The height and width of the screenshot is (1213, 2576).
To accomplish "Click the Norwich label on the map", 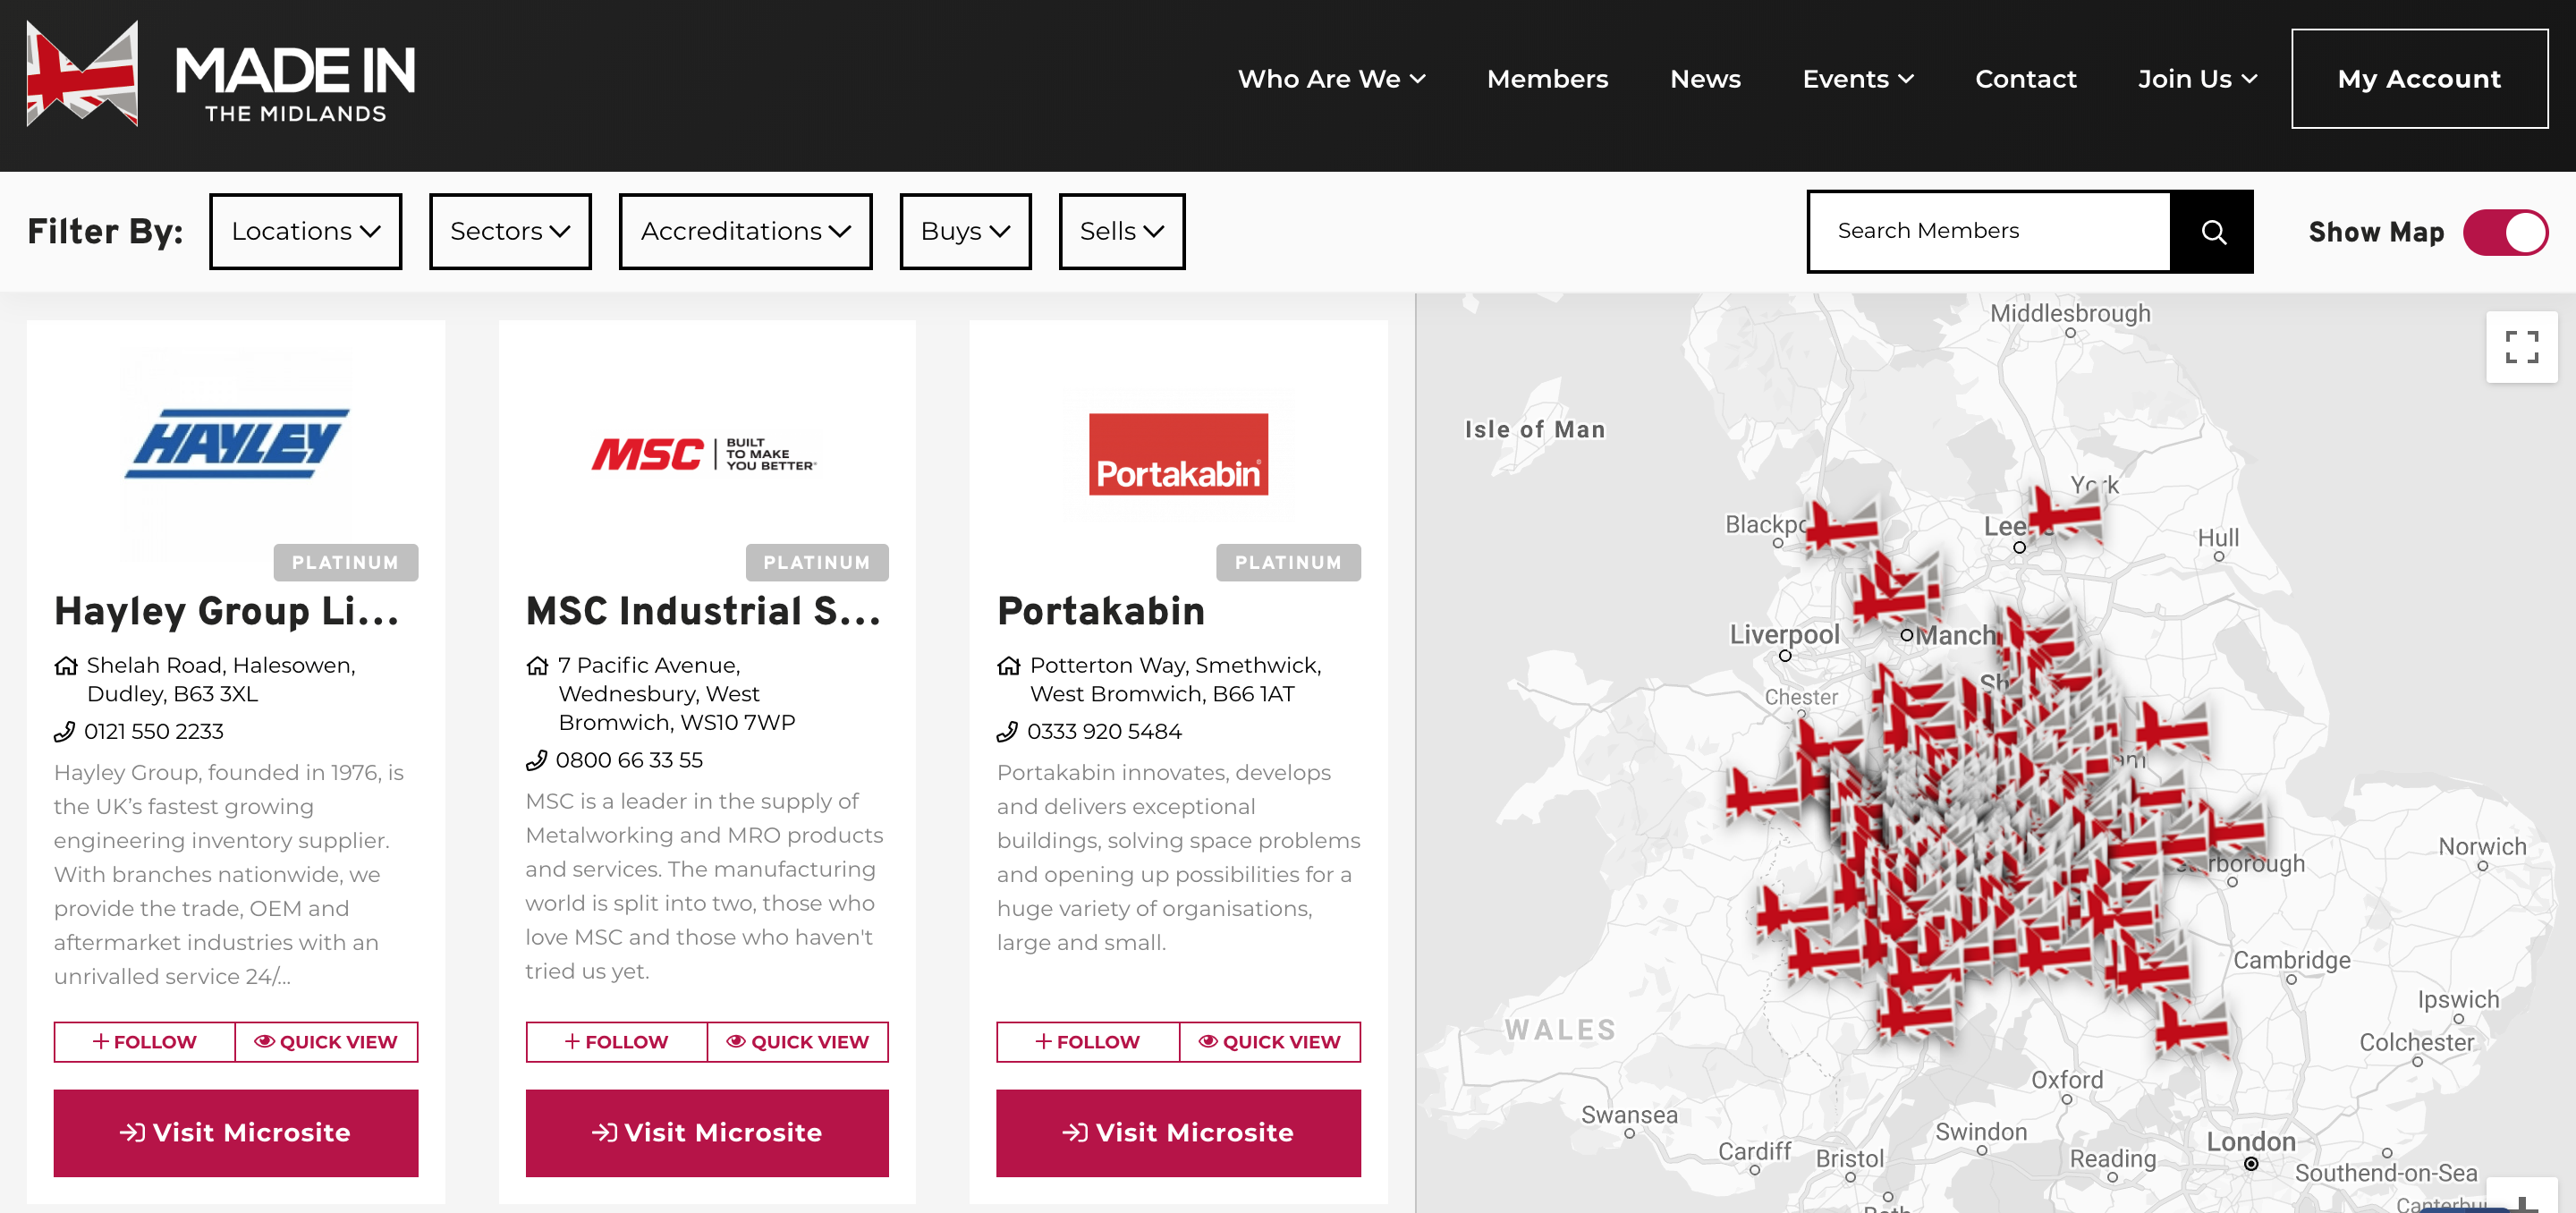I will tap(2482, 847).
